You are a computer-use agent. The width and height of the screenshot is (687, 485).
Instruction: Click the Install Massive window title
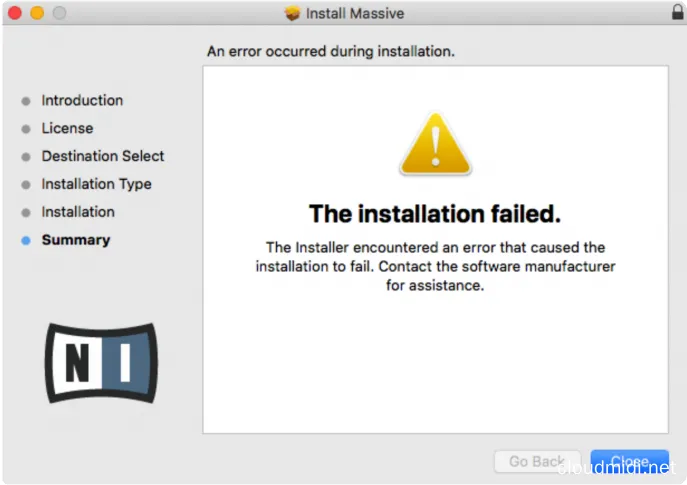point(355,13)
